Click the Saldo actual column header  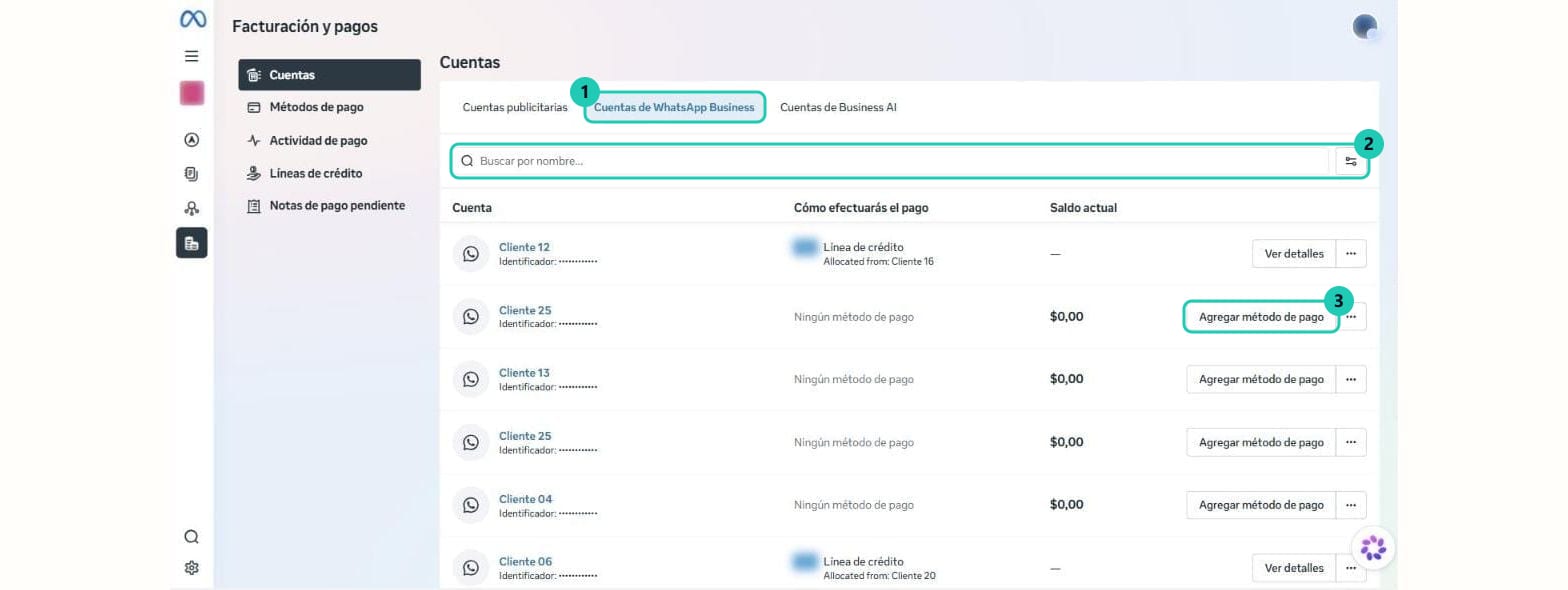coord(1083,208)
